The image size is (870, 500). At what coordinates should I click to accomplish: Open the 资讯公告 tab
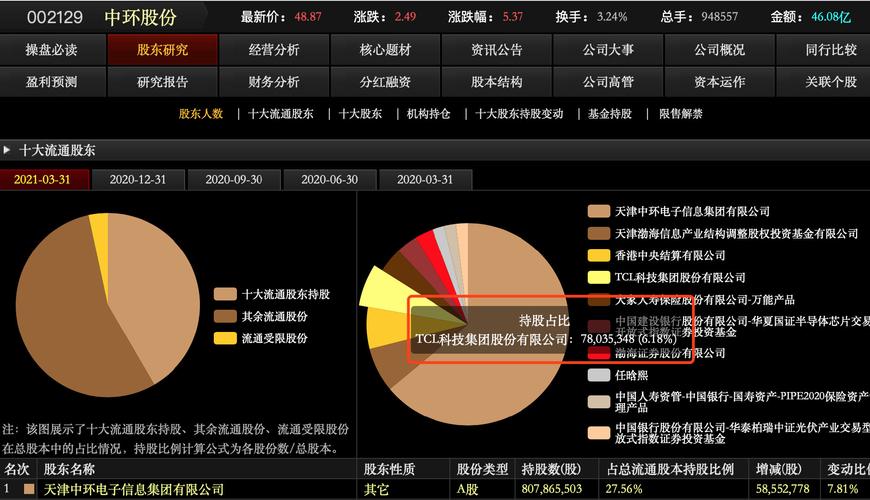pos(497,50)
